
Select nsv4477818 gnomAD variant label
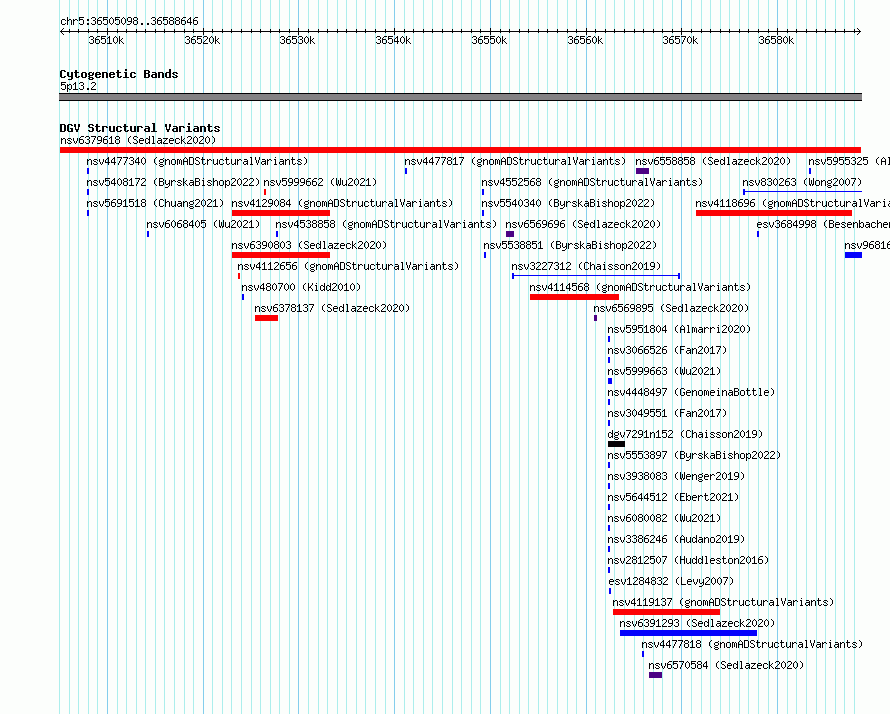(752, 644)
